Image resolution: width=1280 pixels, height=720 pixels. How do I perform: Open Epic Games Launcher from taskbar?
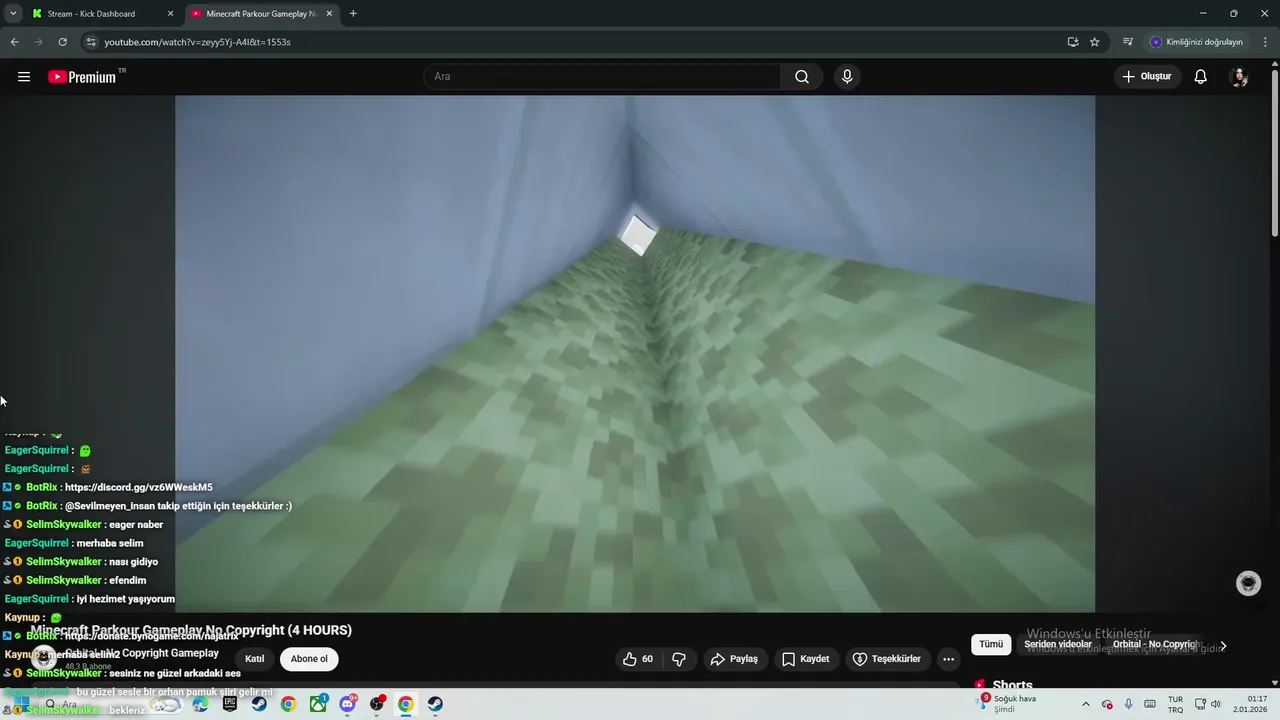pos(230,704)
